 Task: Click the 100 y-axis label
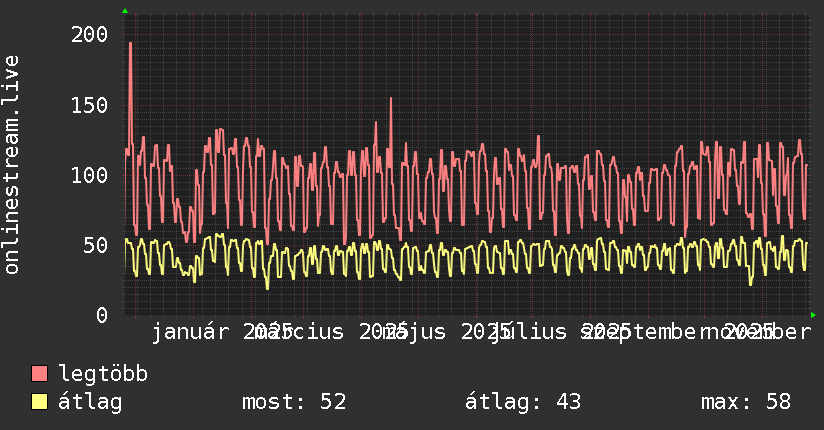(x=89, y=175)
